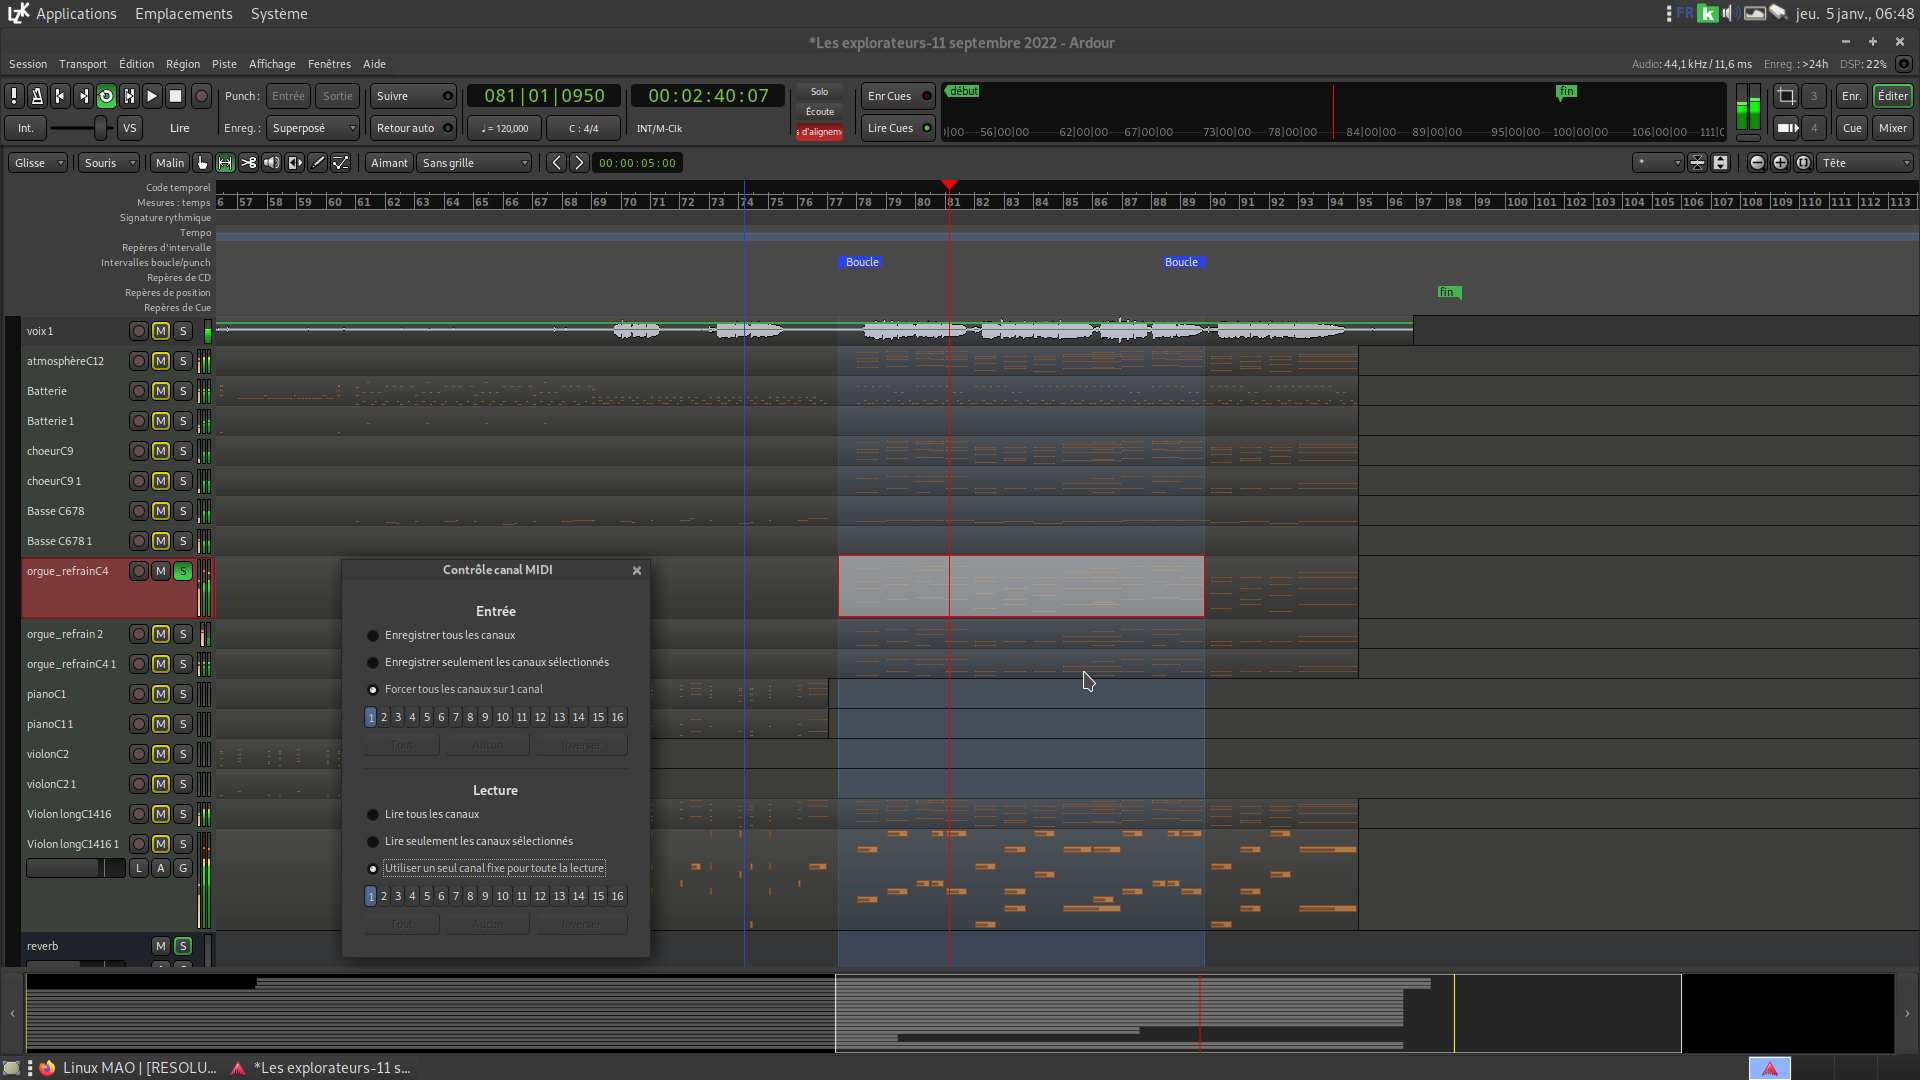Screen dimensions: 1920x1080
Task: Select MIDI input channel 5
Action: pos(427,717)
